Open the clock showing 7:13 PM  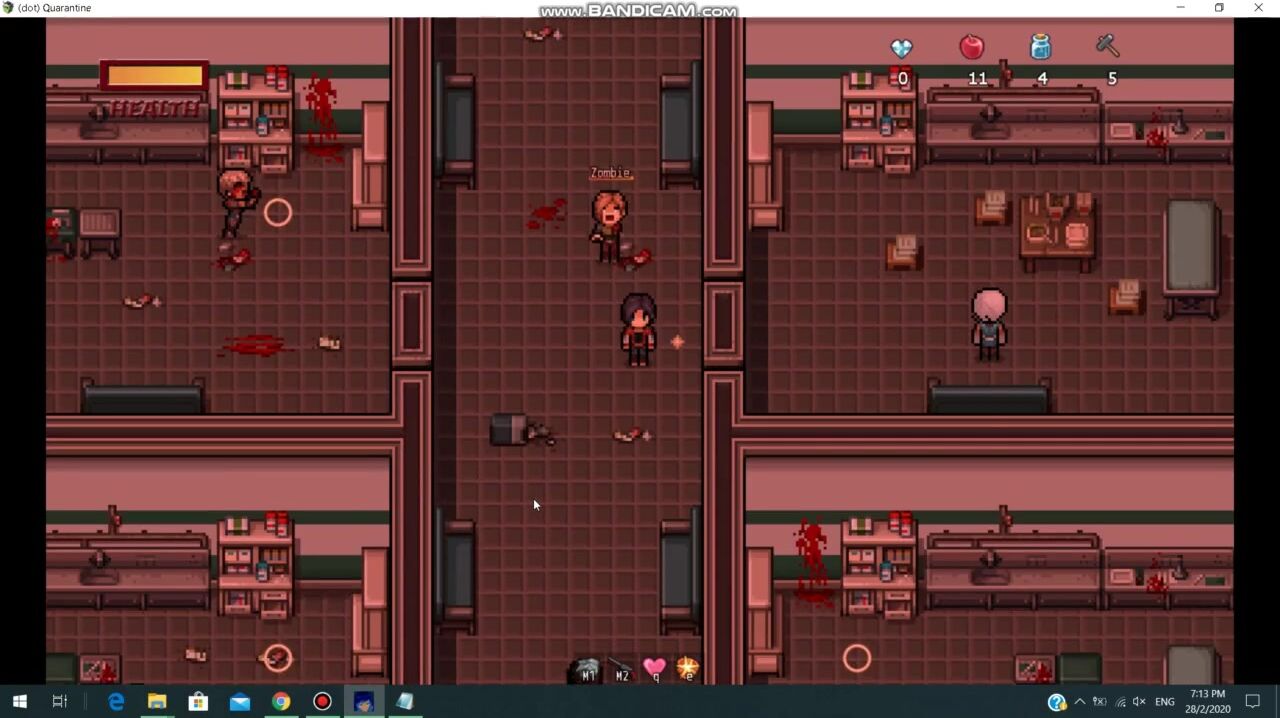click(x=1208, y=702)
